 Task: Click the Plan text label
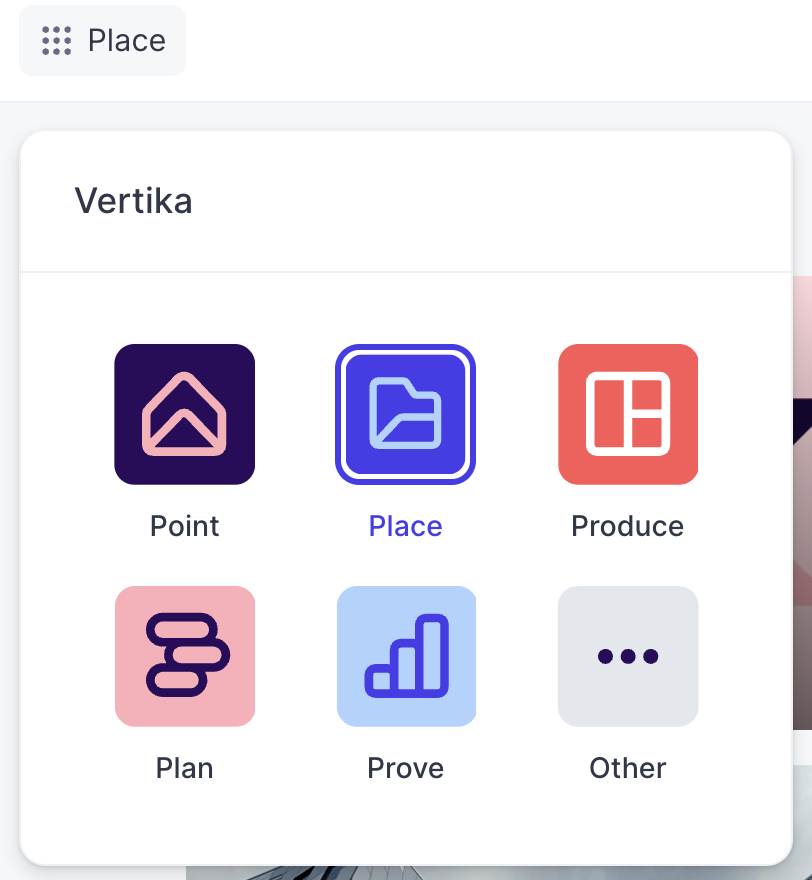(x=184, y=767)
